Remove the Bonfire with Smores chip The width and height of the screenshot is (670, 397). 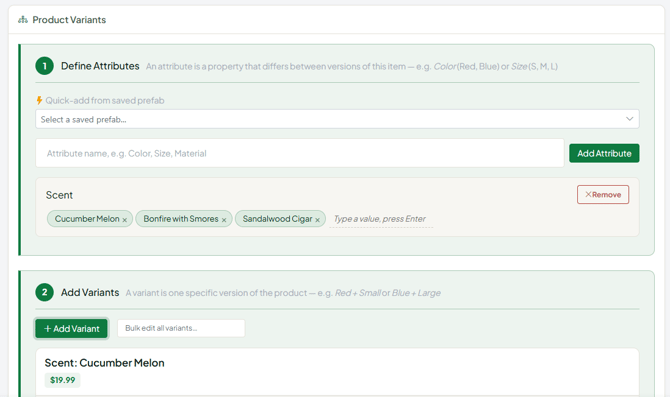click(224, 220)
